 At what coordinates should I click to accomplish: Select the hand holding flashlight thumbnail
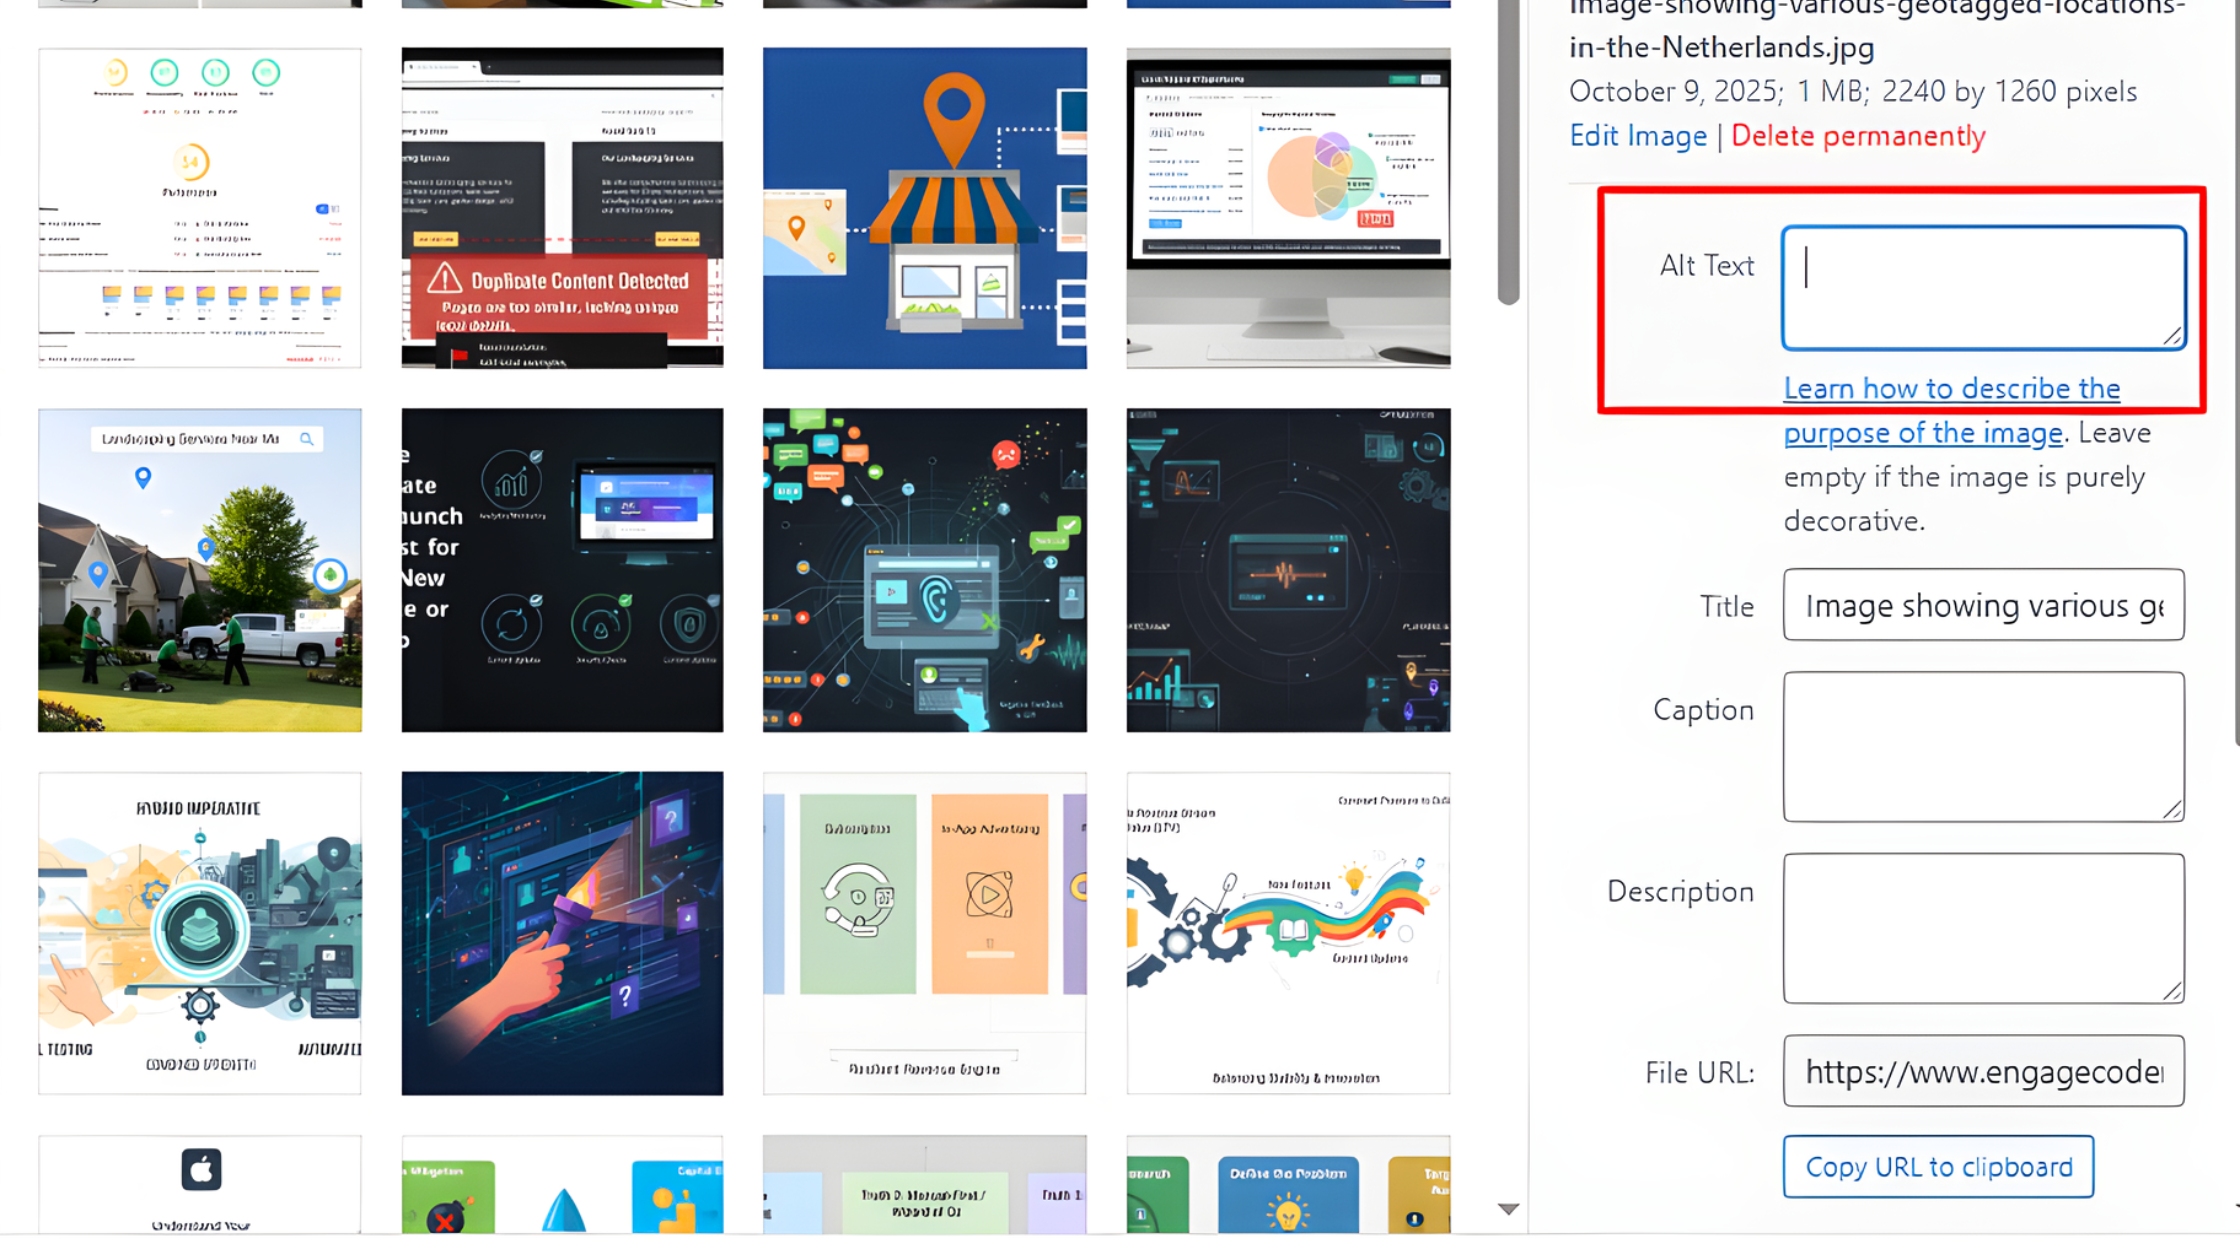[x=562, y=932]
